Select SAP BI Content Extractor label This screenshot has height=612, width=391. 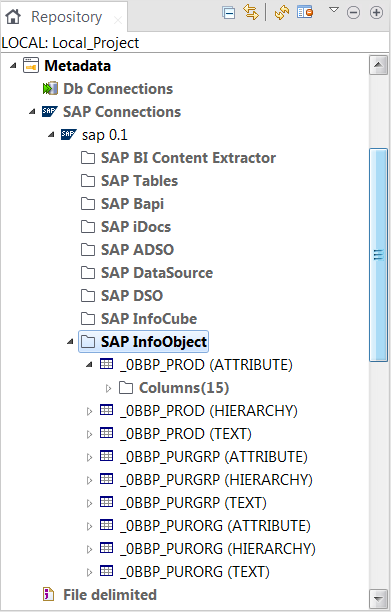pos(188,158)
